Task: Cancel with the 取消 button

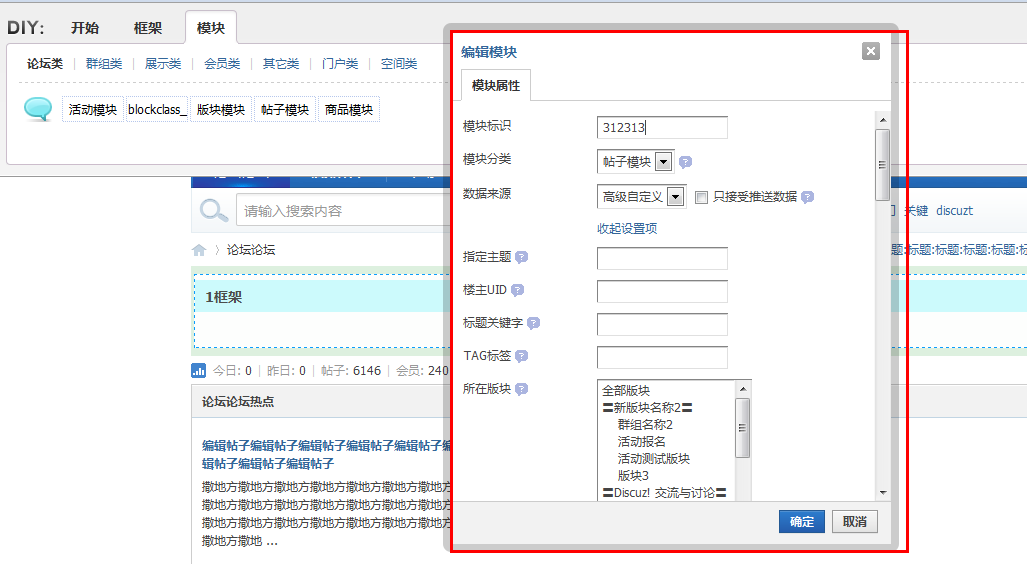Action: click(x=855, y=521)
